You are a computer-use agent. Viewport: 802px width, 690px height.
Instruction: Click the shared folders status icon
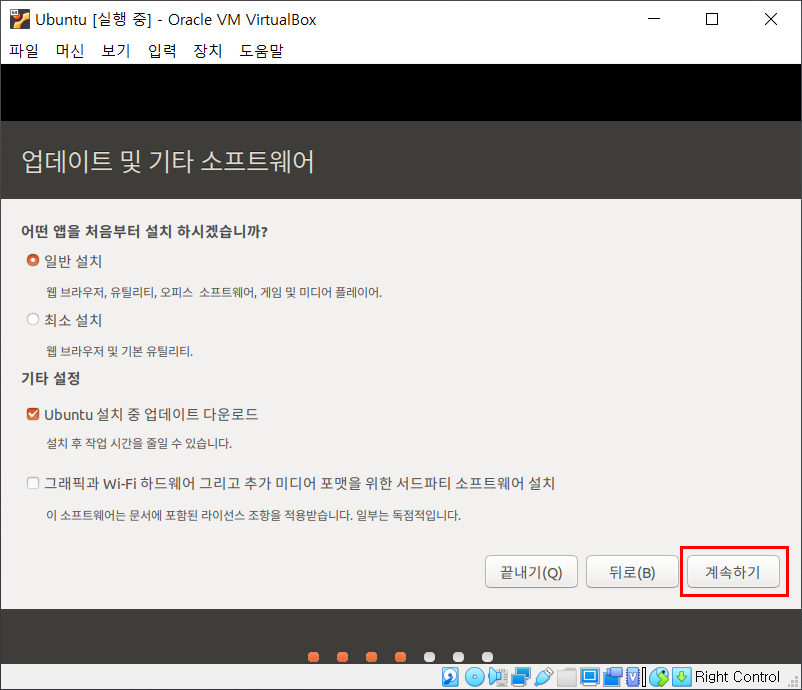click(567, 677)
